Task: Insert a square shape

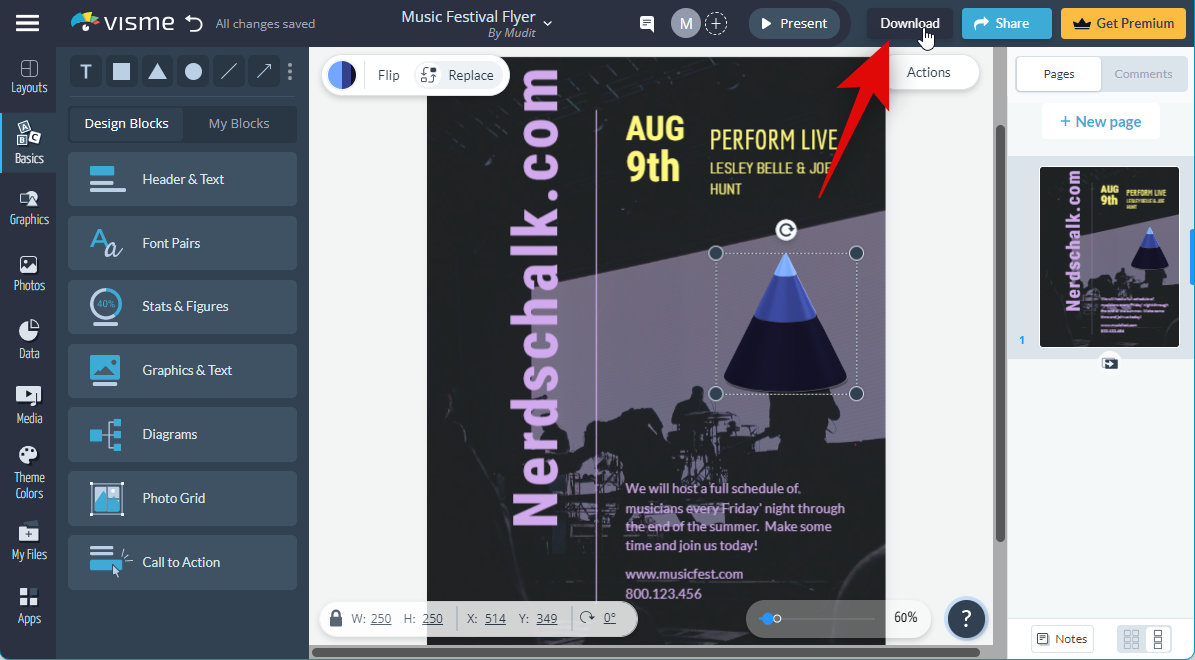Action: pyautogui.click(x=121, y=72)
